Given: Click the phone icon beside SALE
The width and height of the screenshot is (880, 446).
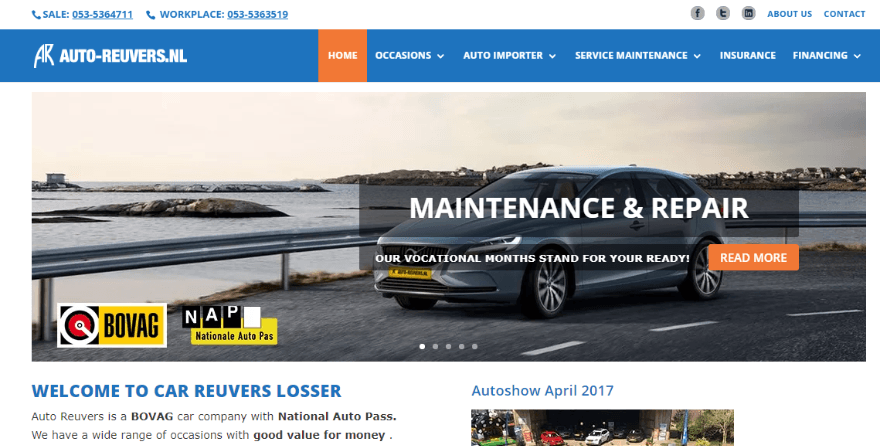Looking at the screenshot, I should point(36,15).
